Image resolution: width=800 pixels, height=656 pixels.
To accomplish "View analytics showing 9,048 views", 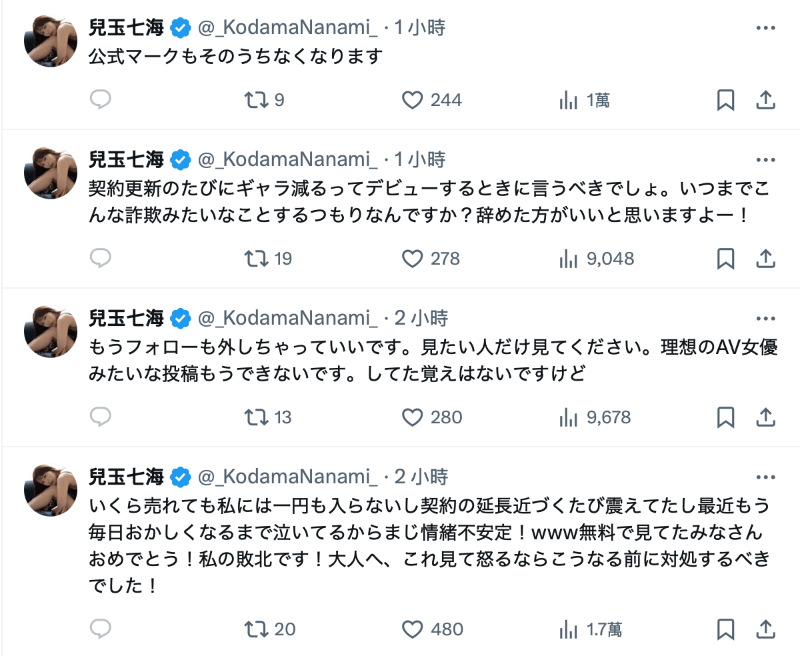I will coord(570,258).
